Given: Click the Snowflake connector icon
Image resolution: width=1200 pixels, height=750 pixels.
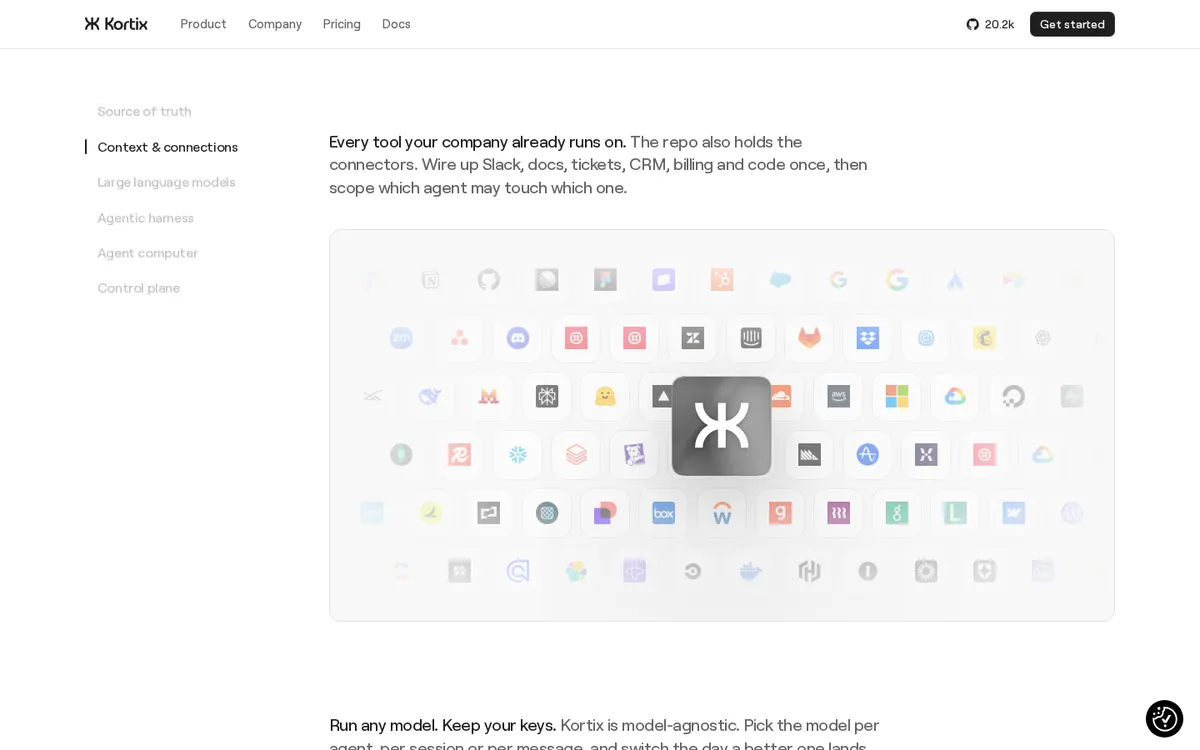Looking at the screenshot, I should point(518,455).
